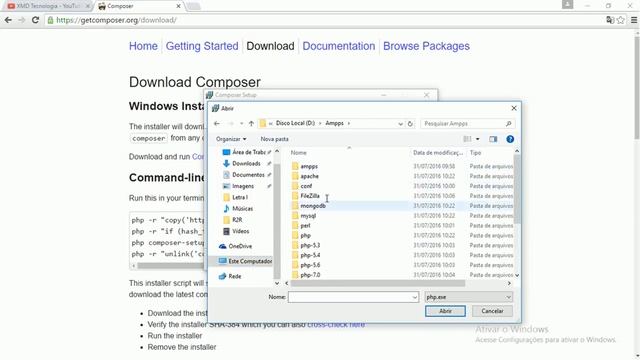Select the ampps folder
The height and width of the screenshot is (360, 640).
click(309, 167)
